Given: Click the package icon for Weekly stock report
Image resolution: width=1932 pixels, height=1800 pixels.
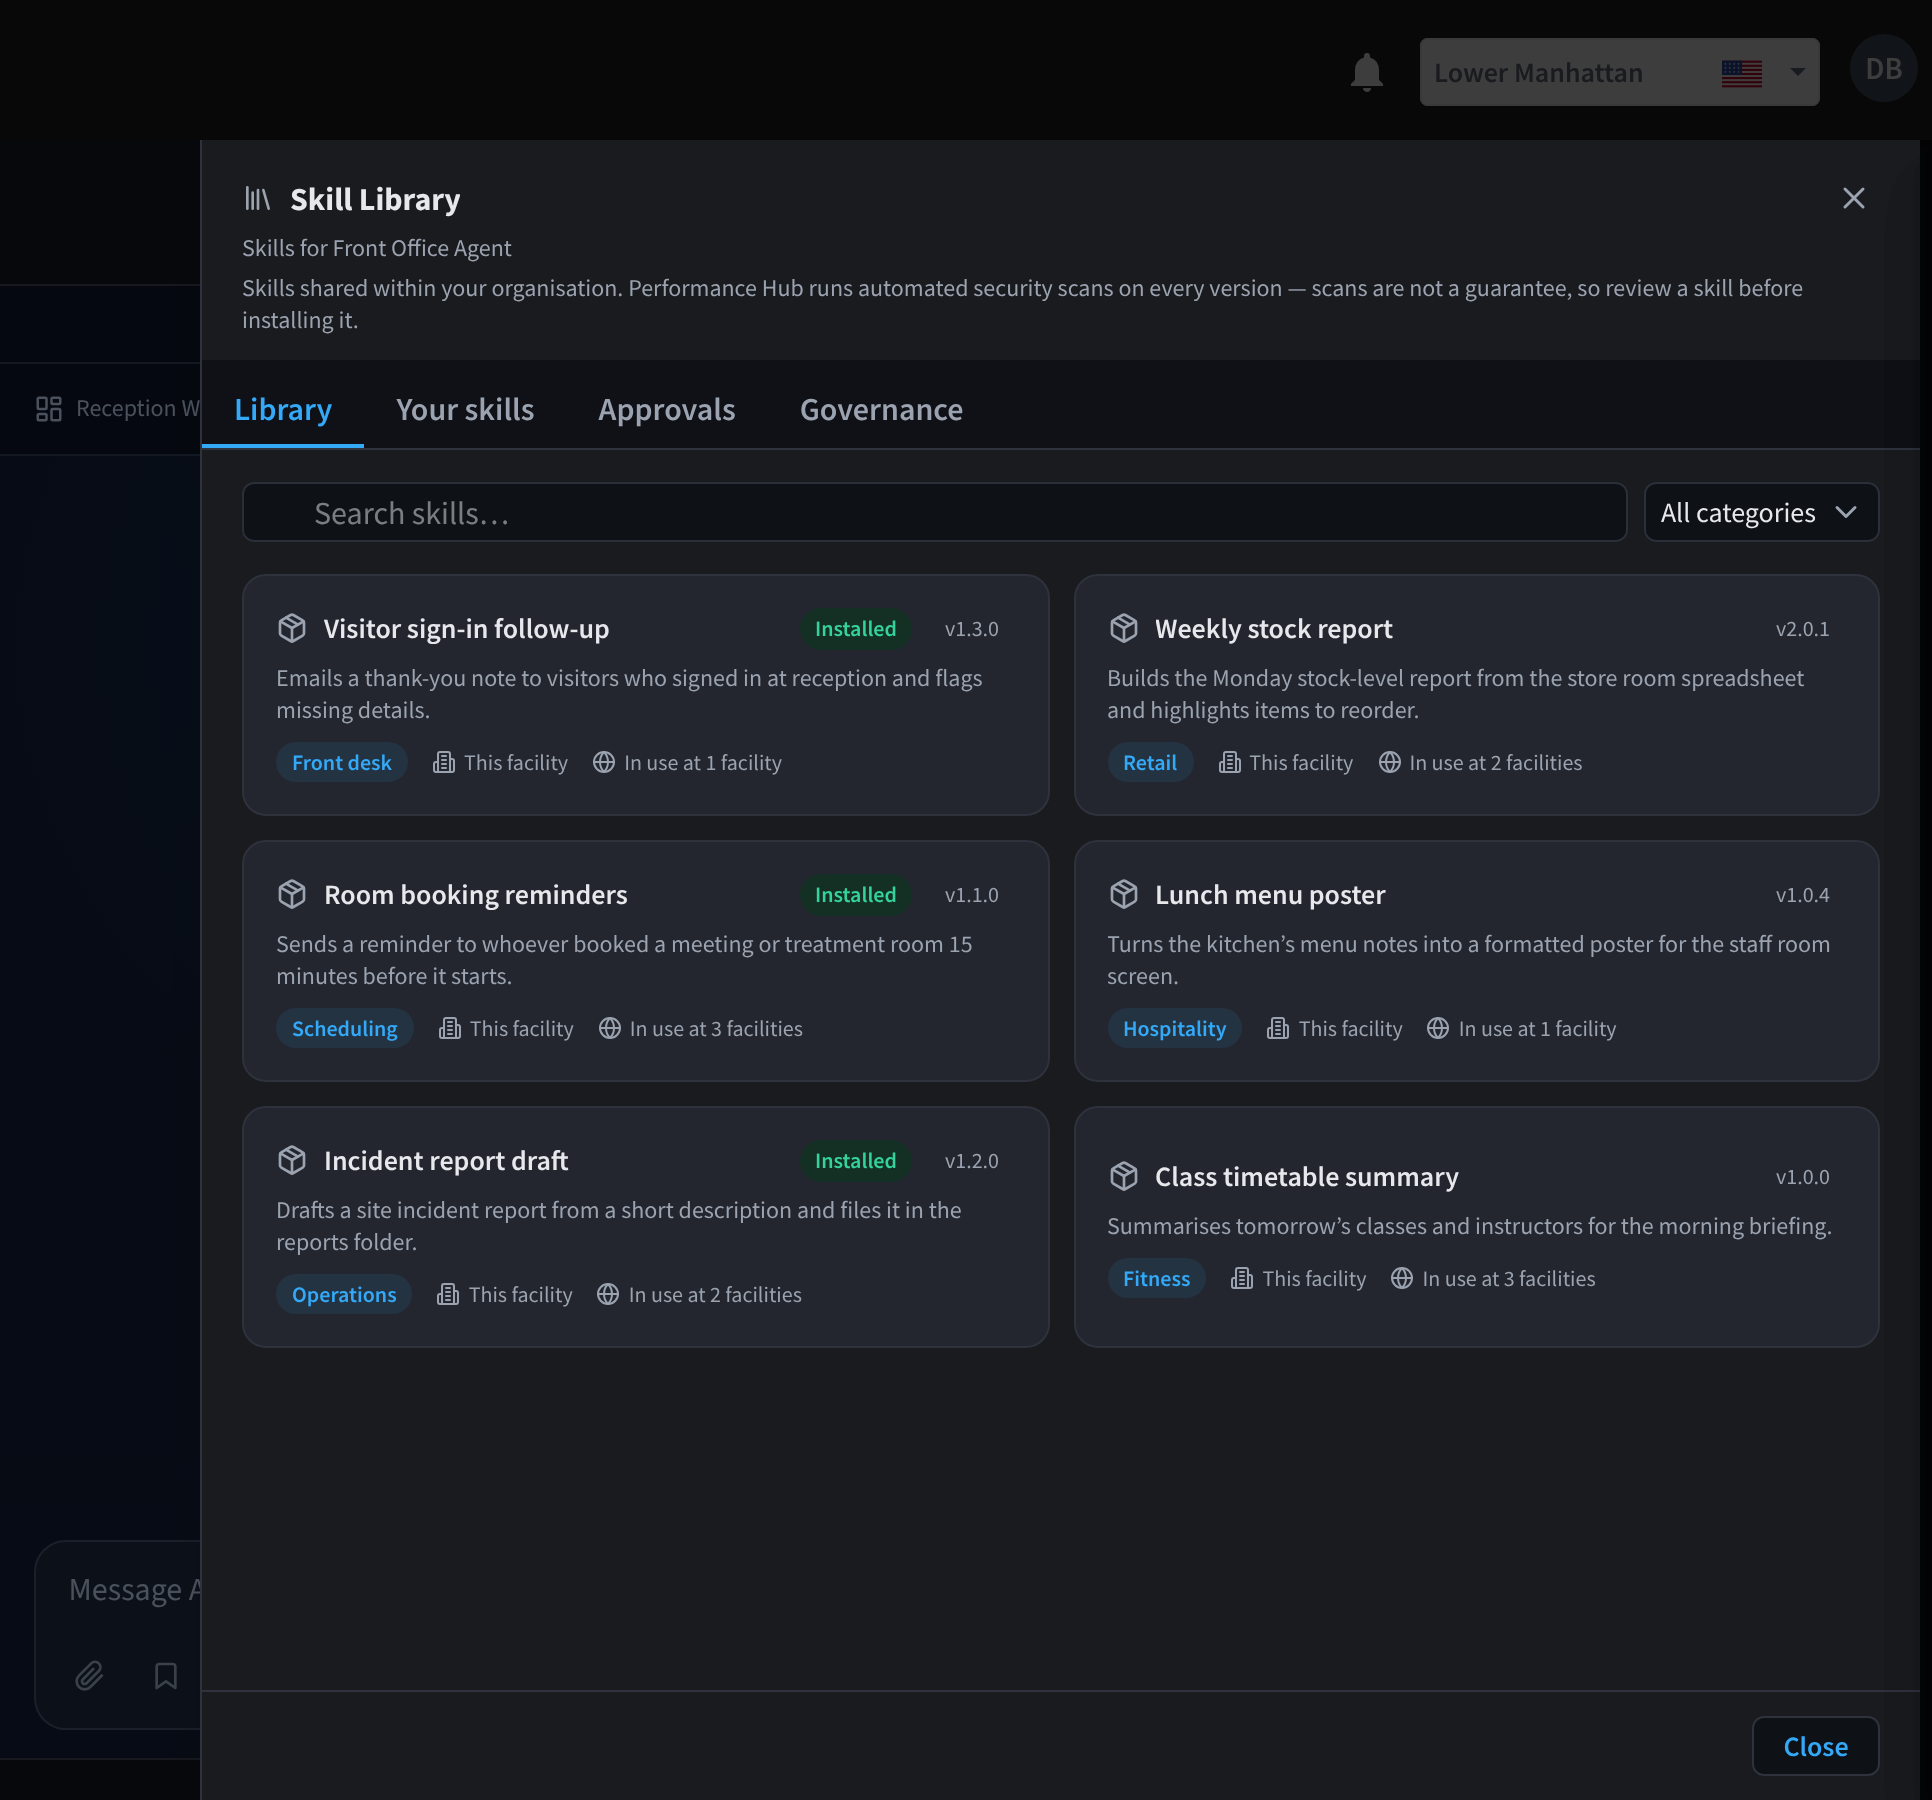Looking at the screenshot, I should [x=1123, y=628].
